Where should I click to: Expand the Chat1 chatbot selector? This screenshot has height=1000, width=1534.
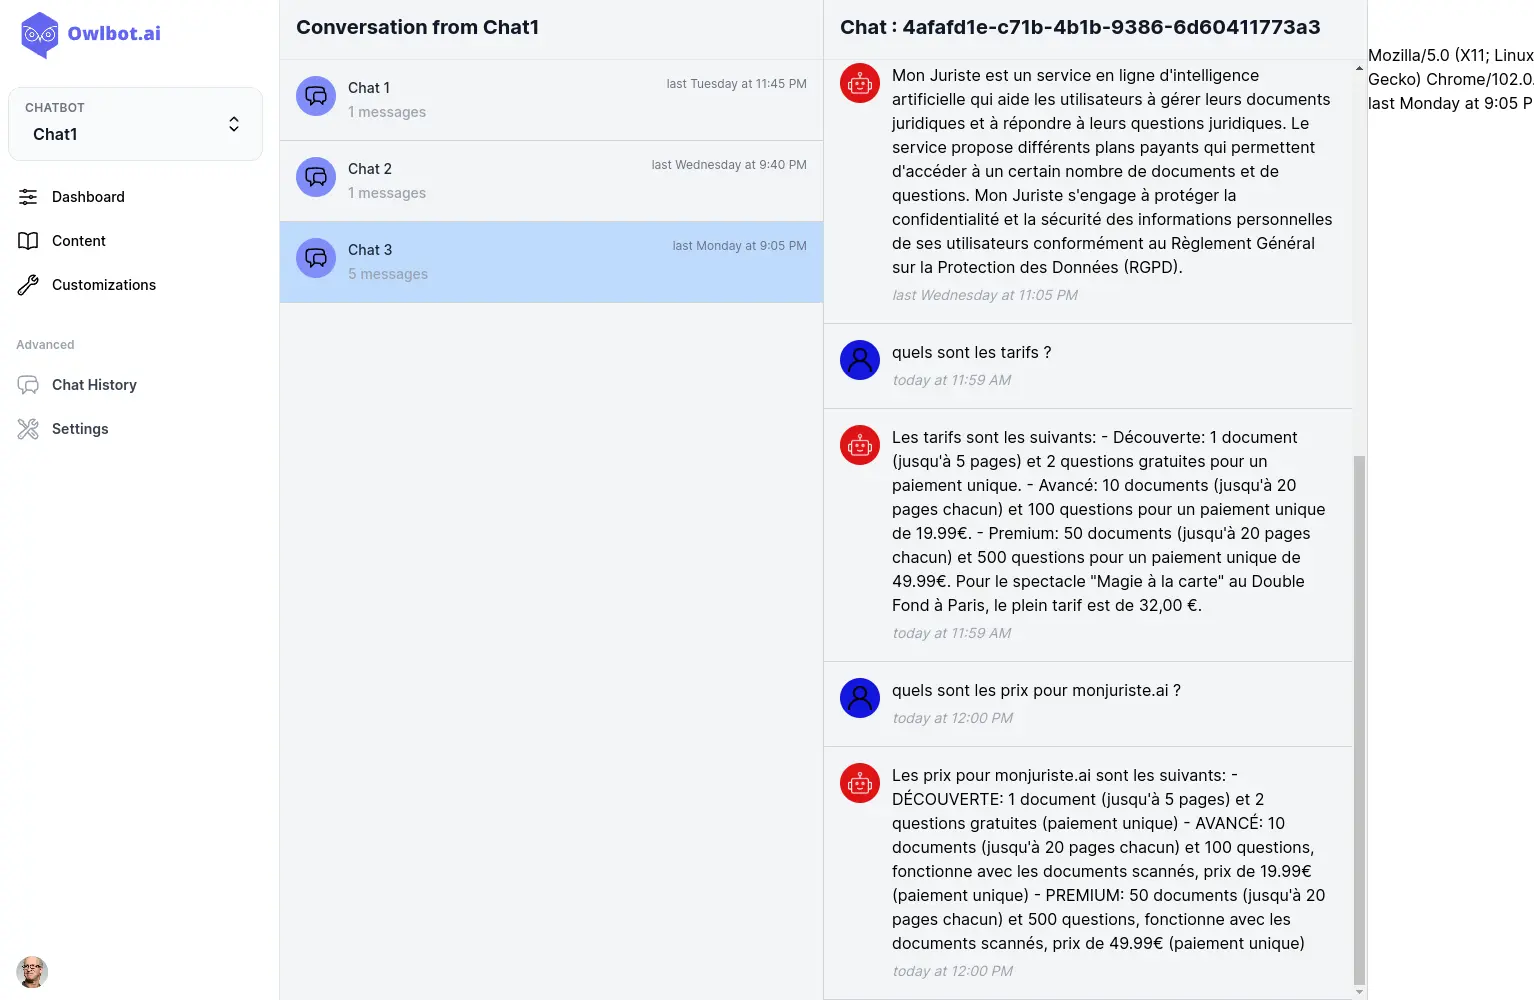coord(135,124)
